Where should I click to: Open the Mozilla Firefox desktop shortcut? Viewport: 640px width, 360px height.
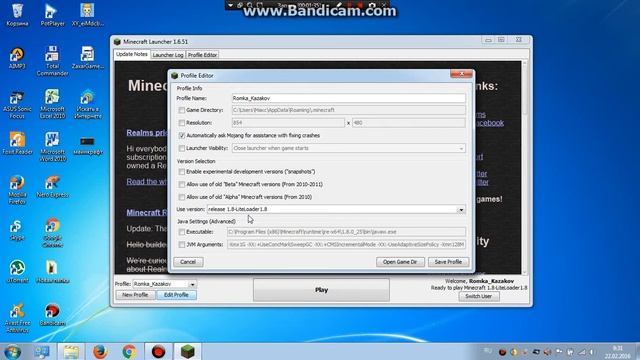click(x=17, y=190)
